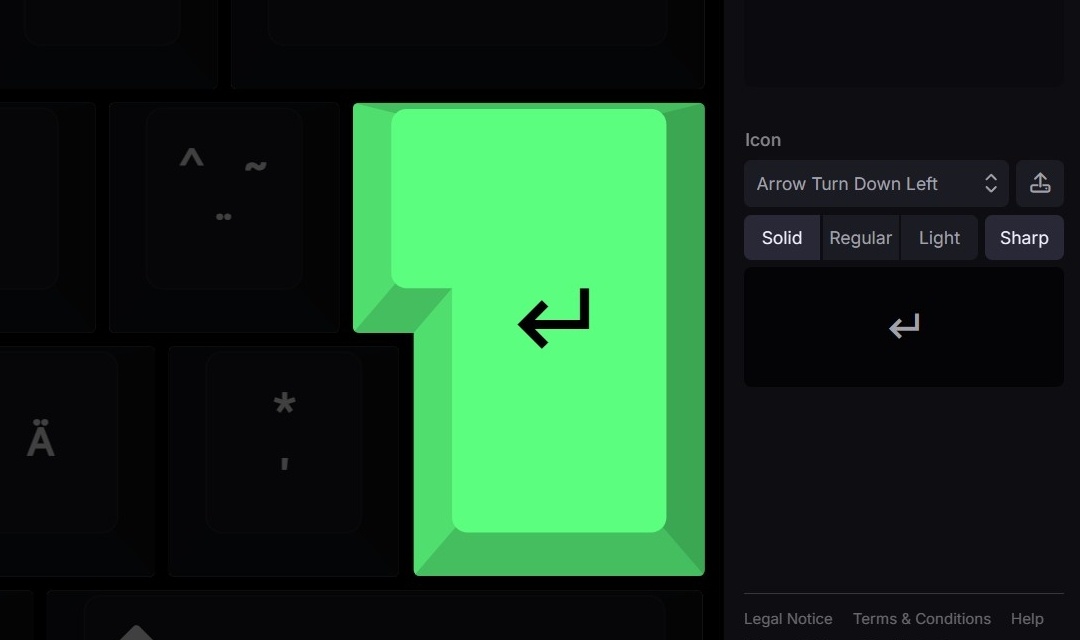Select the asterisk and apostrophe key
Viewport: 1080px width, 640px height.
[x=283, y=461]
